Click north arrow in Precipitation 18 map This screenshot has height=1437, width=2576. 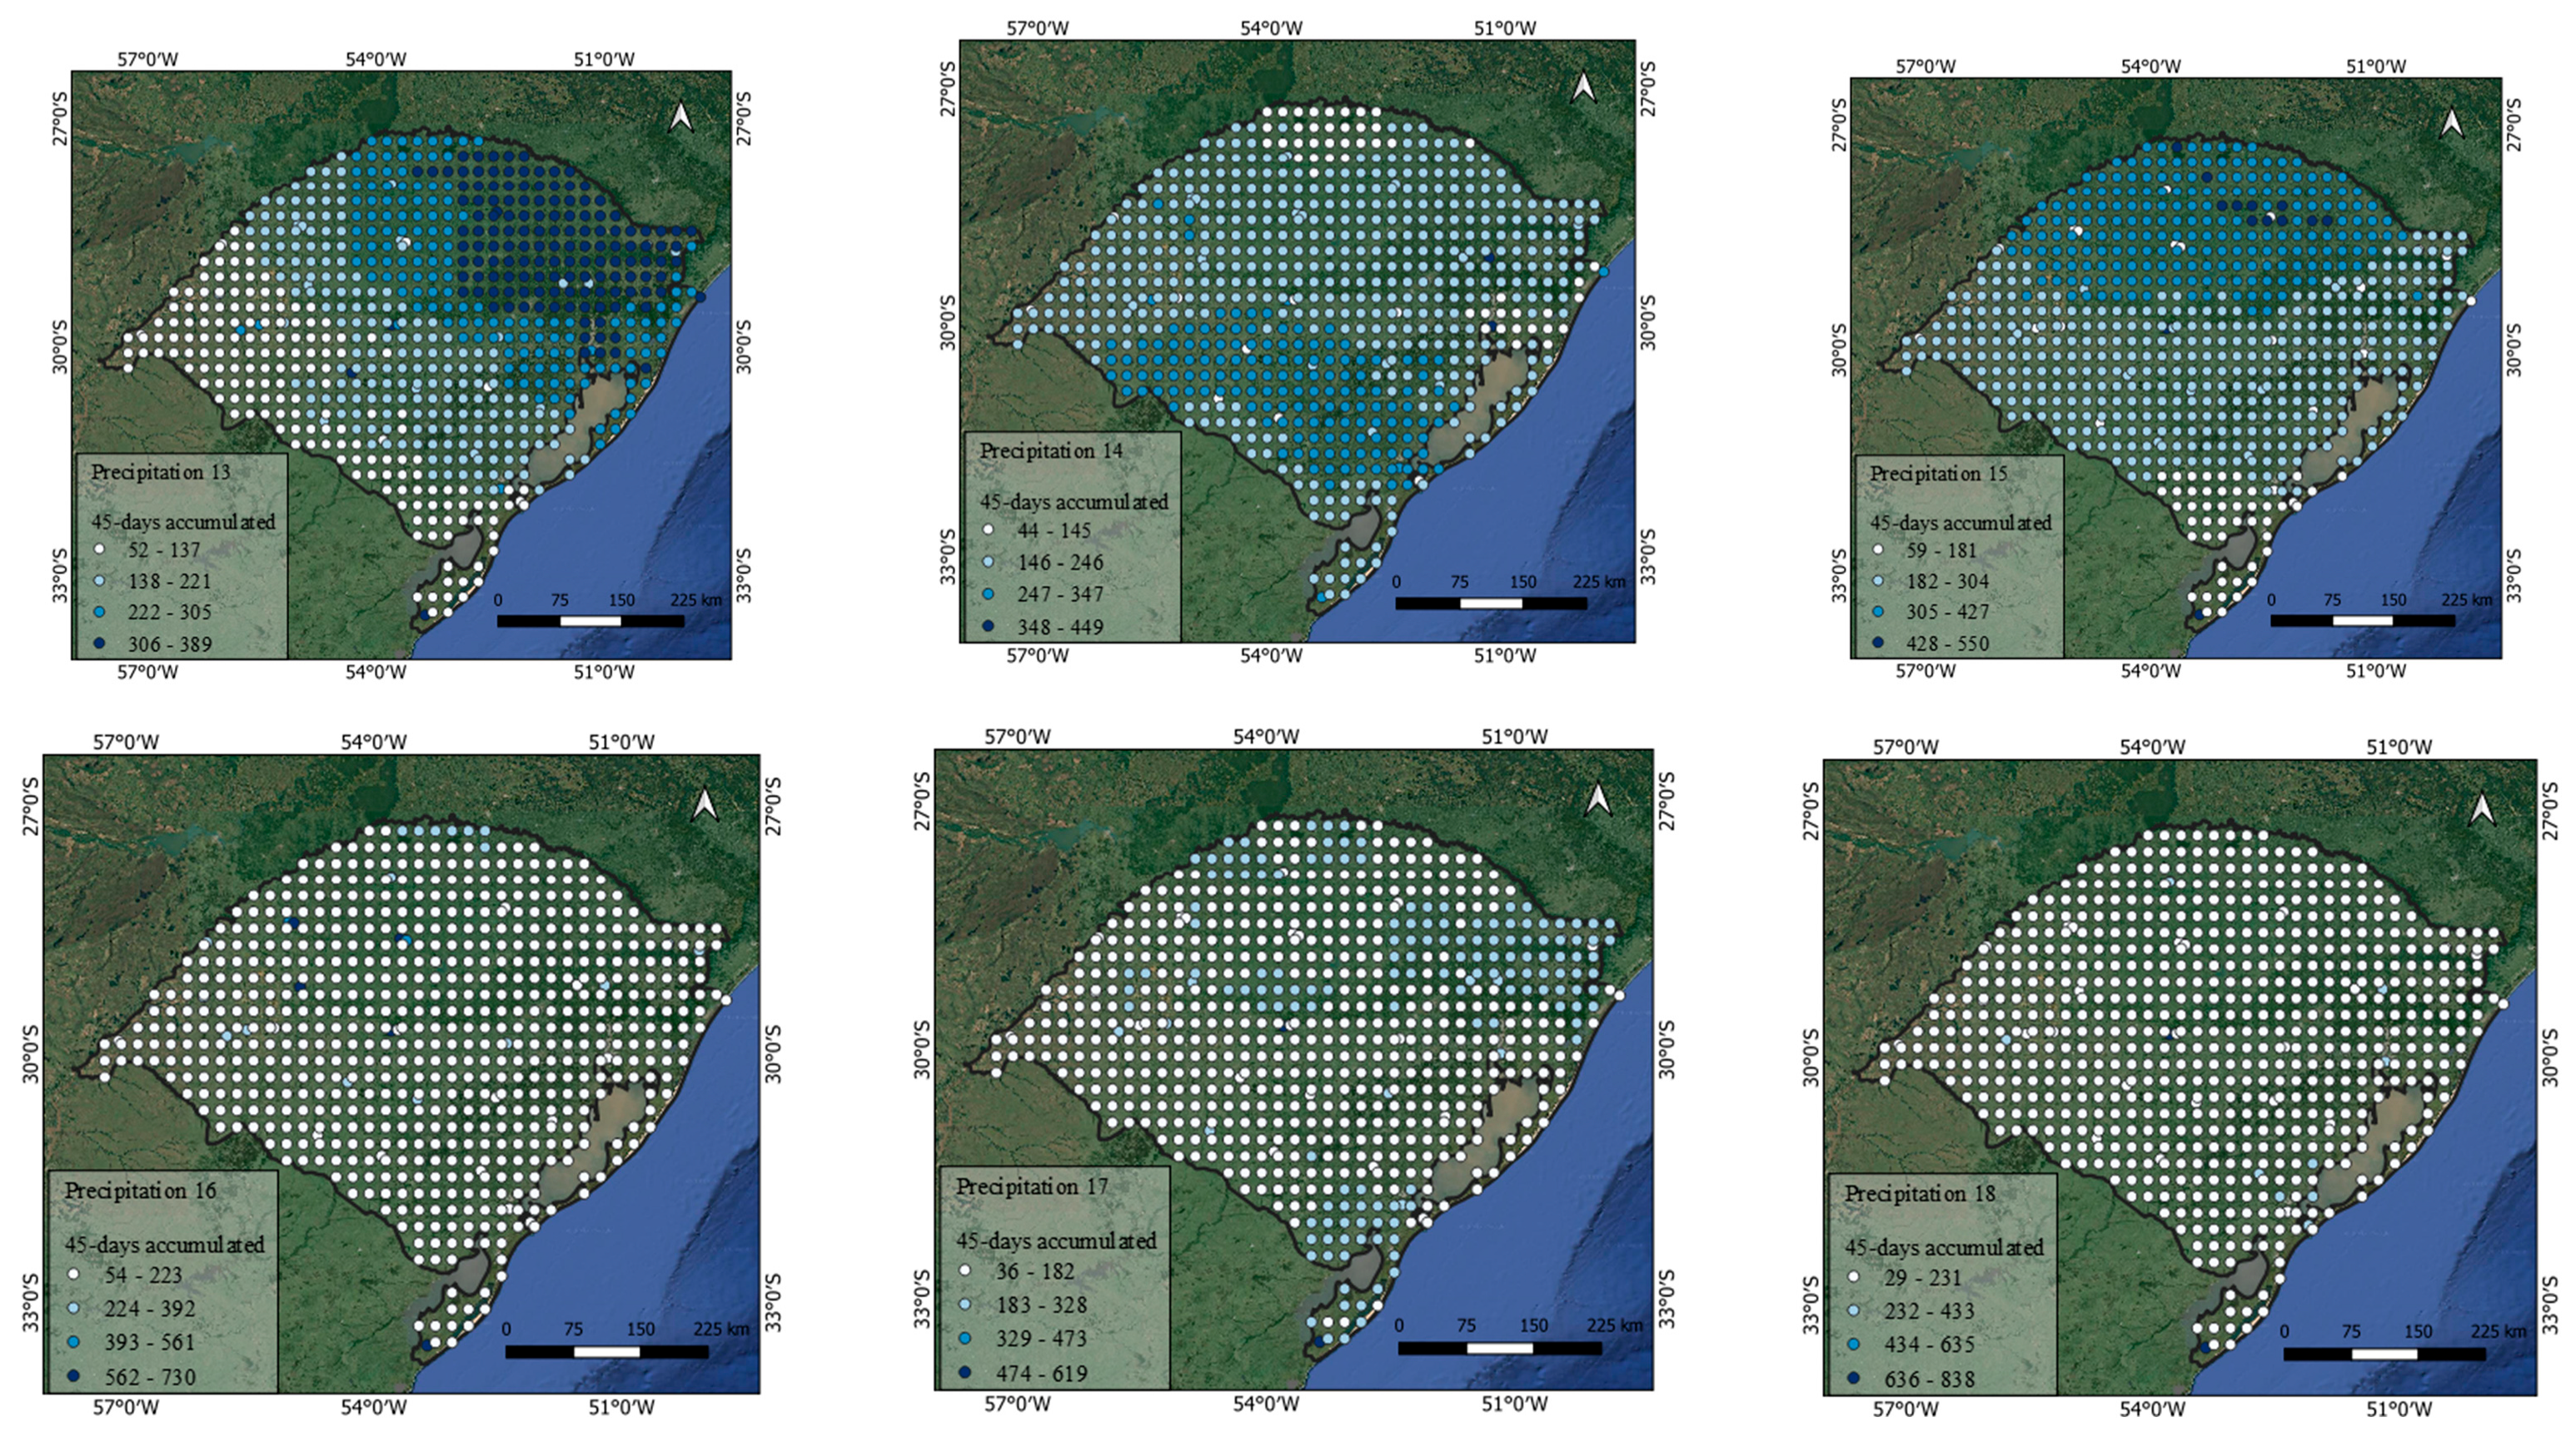tap(2482, 809)
